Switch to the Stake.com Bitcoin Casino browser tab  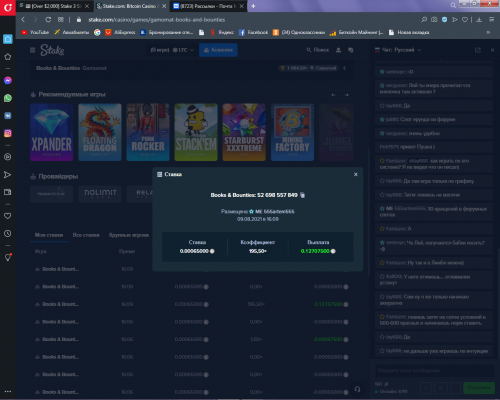point(129,6)
